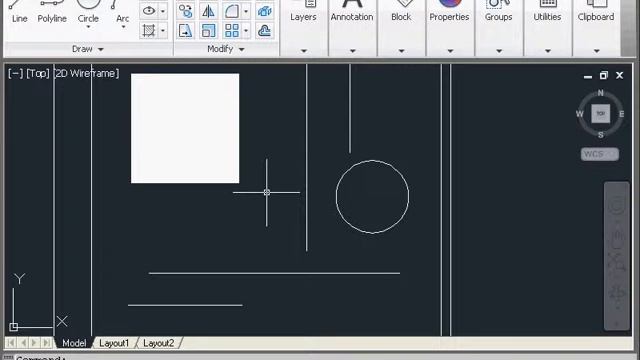The image size is (640, 360).
Task: Expand the arrow below Annotation
Action: click(353, 51)
